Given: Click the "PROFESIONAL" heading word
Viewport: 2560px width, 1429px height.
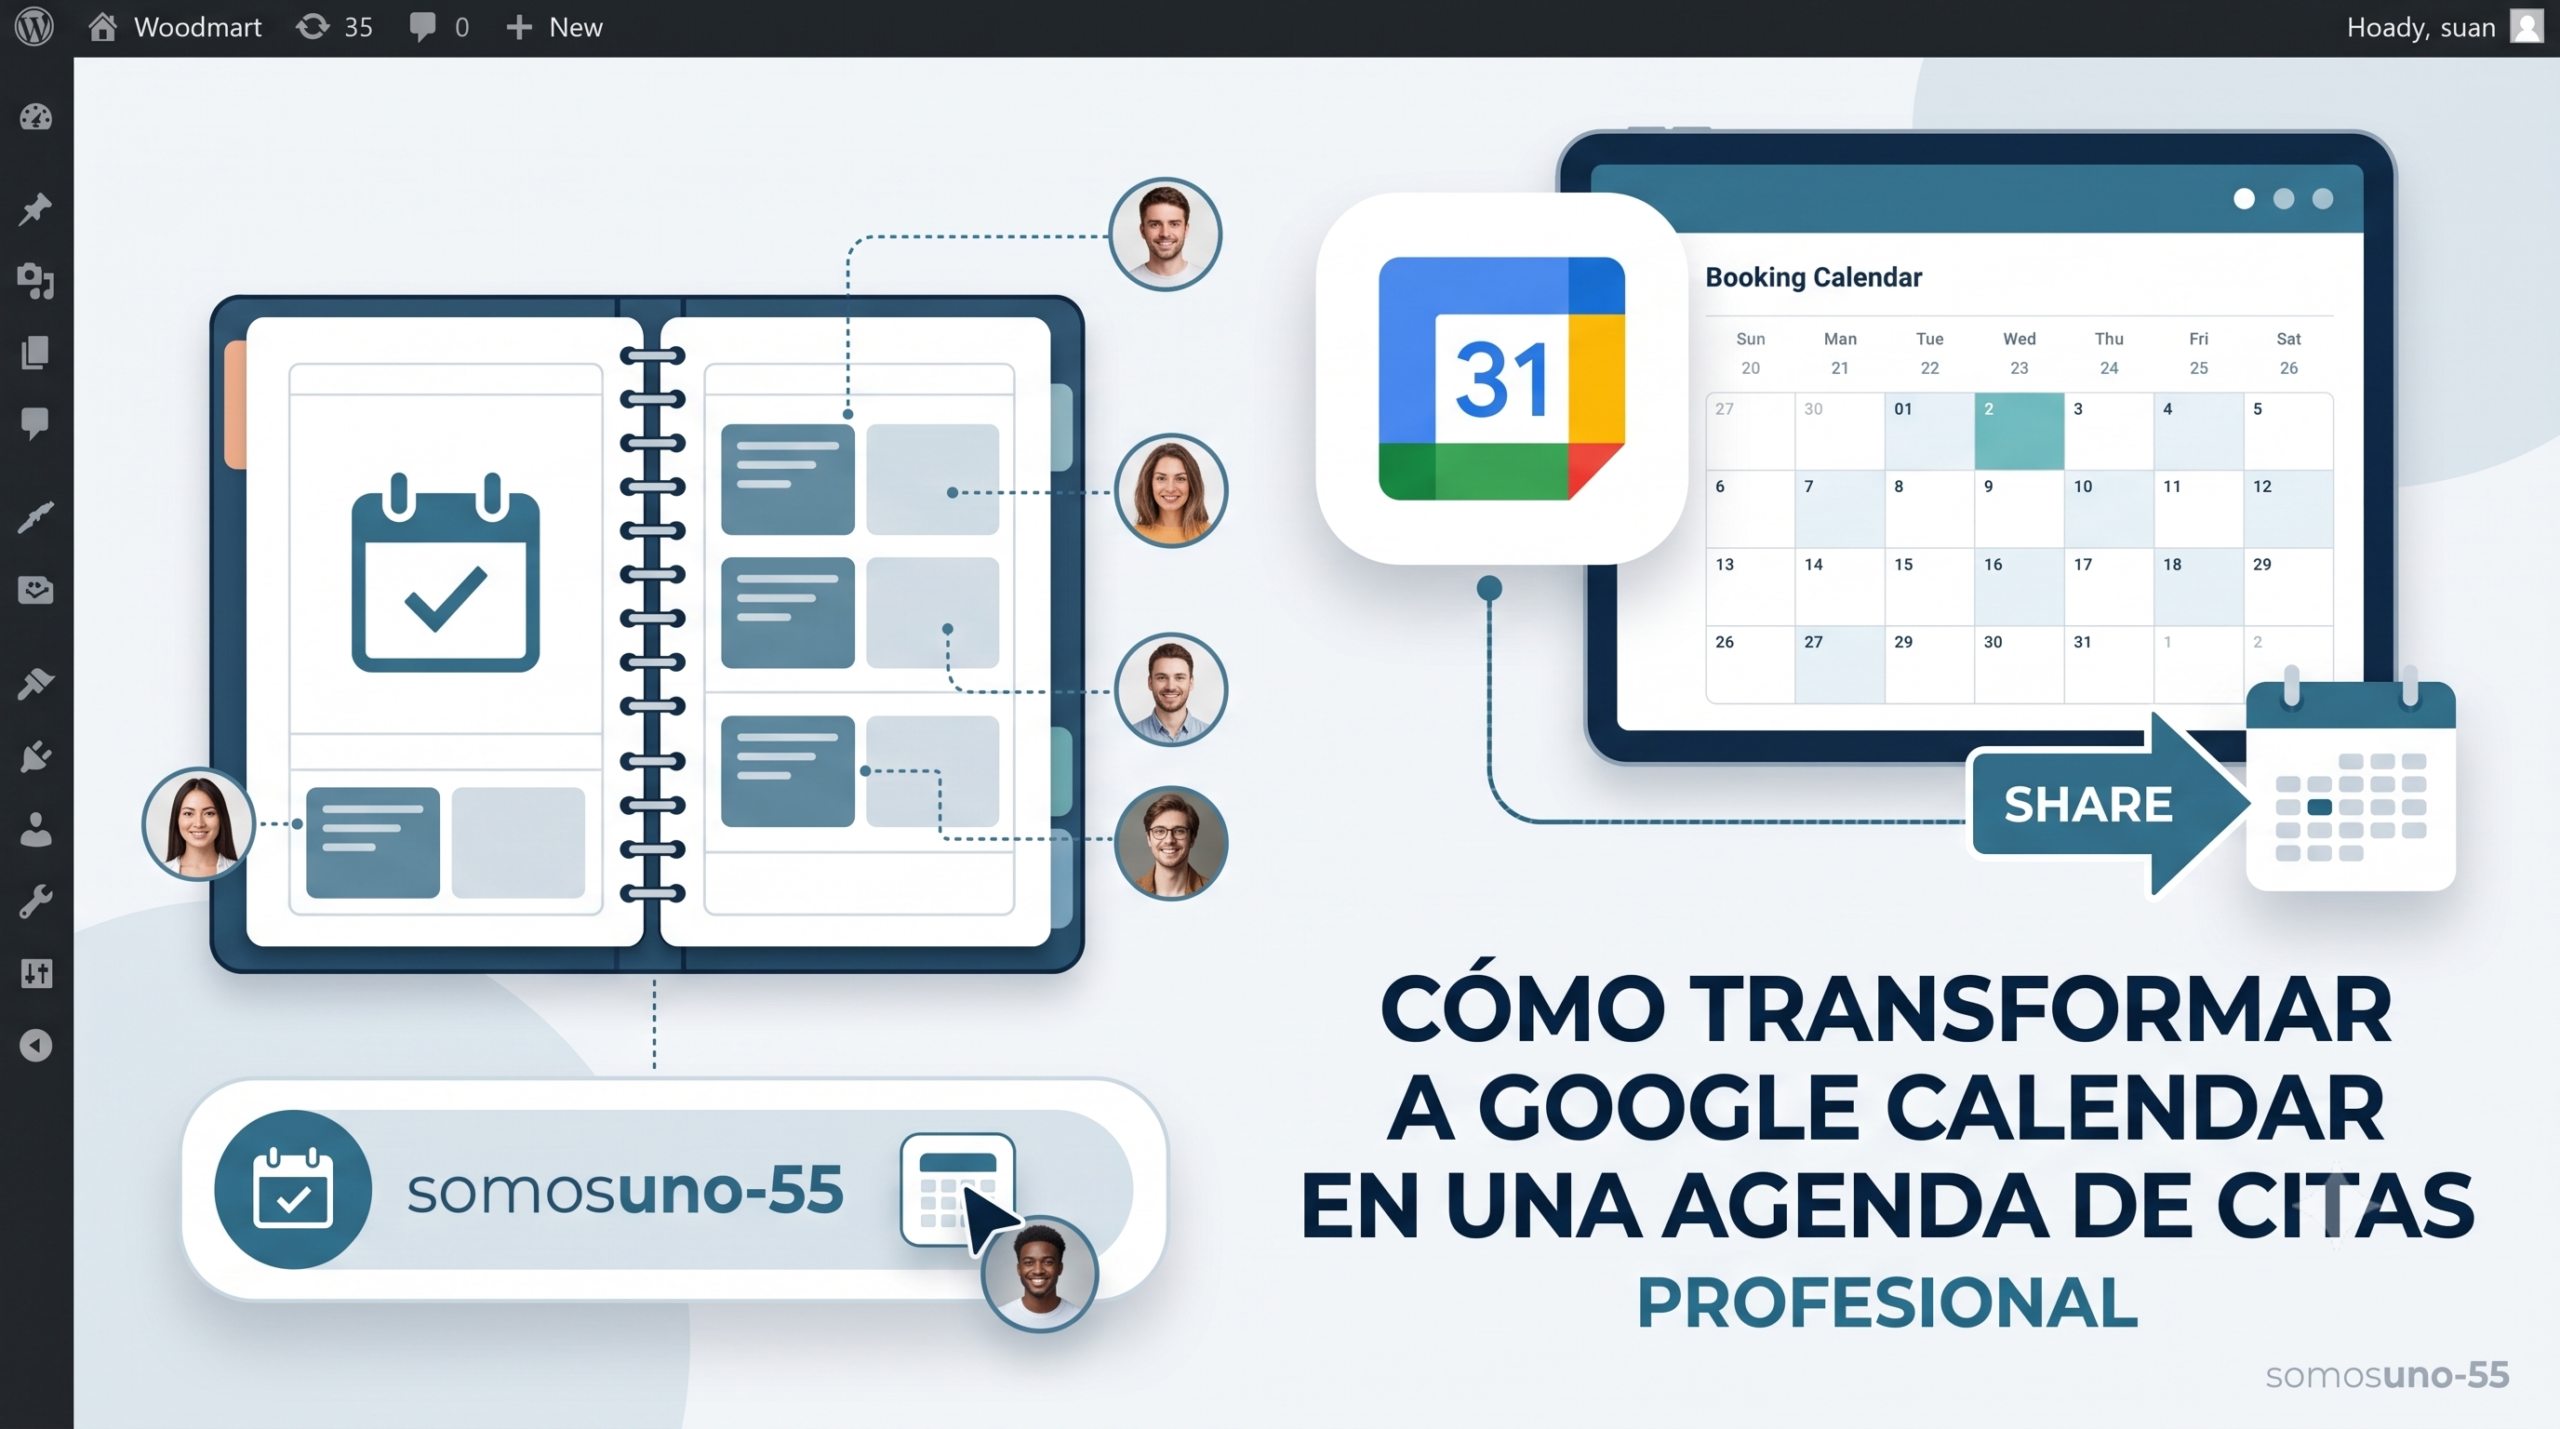Looking at the screenshot, I should coord(1887,1302).
